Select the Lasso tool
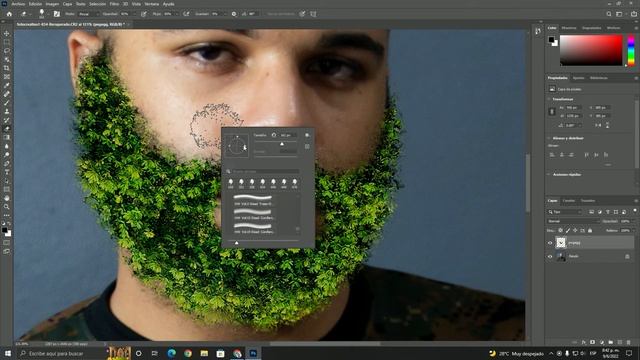 (x=7, y=51)
